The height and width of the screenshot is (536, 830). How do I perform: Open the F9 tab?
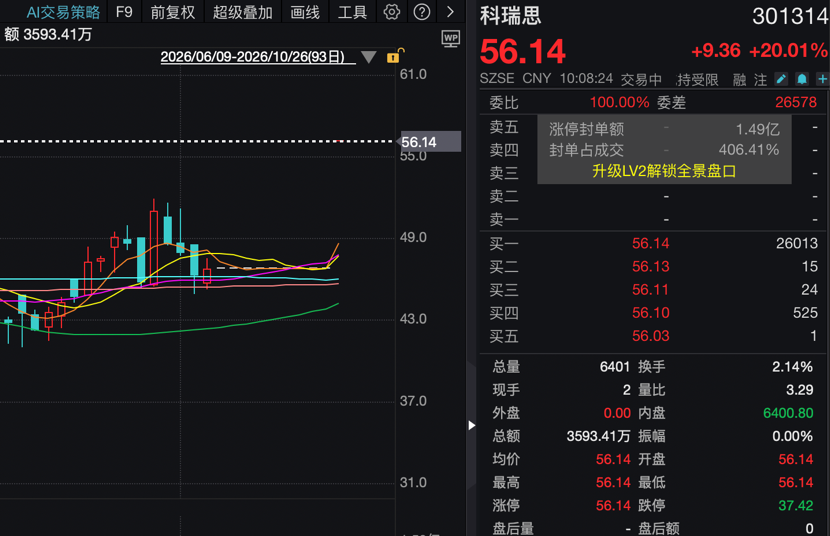[x=124, y=12]
